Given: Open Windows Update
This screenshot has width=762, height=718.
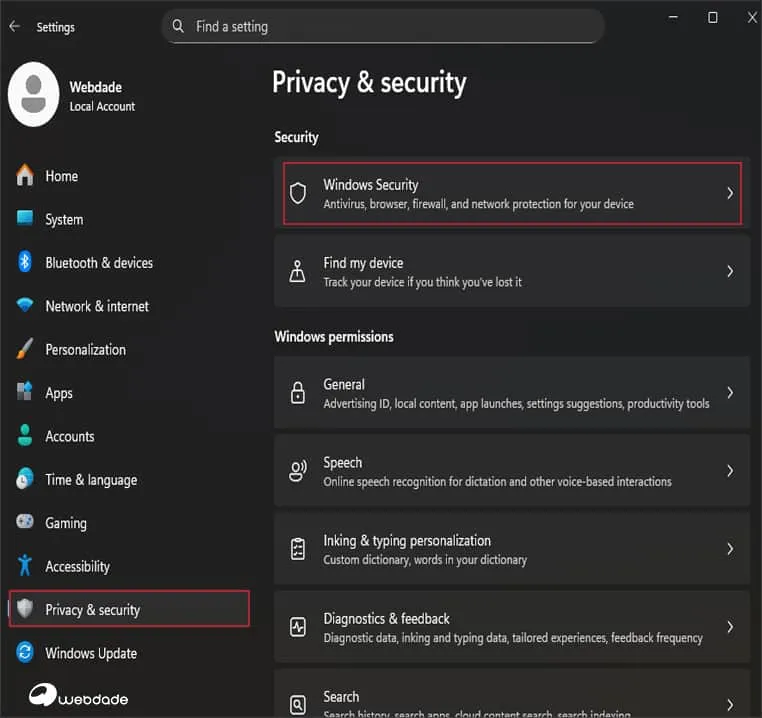Looking at the screenshot, I should [x=129, y=653].
